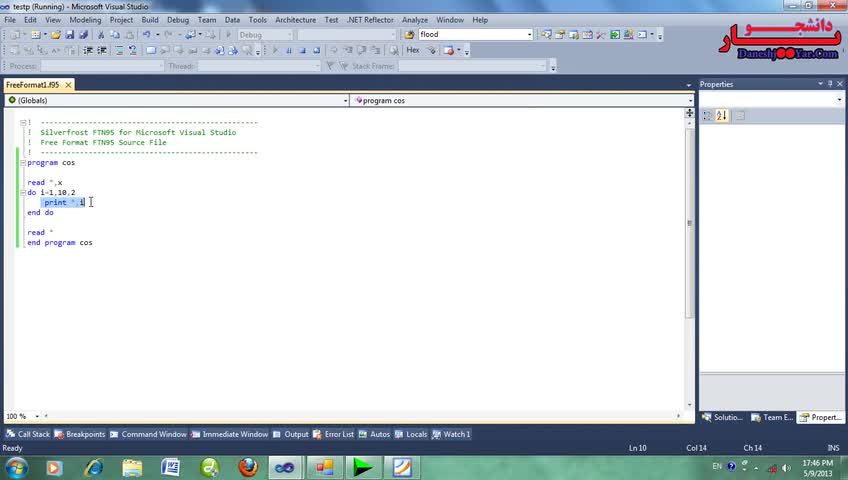Comment out the selected lines icon
Viewport: 848px width, 480px height.
tap(119, 50)
